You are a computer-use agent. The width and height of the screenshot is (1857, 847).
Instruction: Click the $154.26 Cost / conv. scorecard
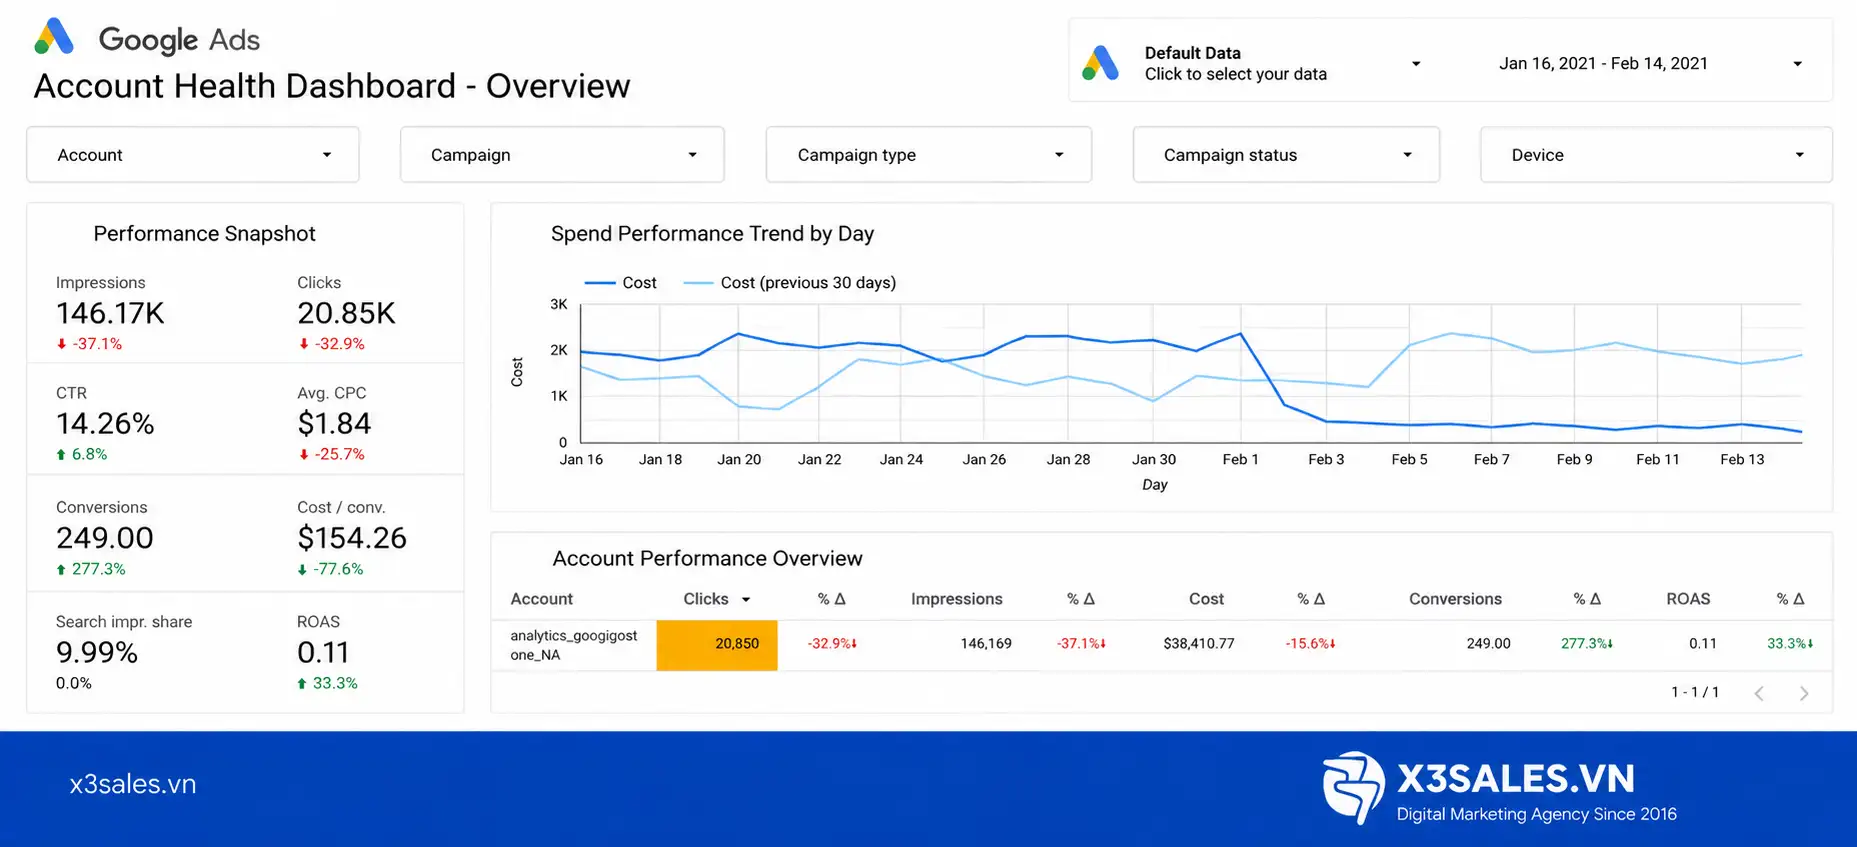pyautogui.click(x=352, y=538)
